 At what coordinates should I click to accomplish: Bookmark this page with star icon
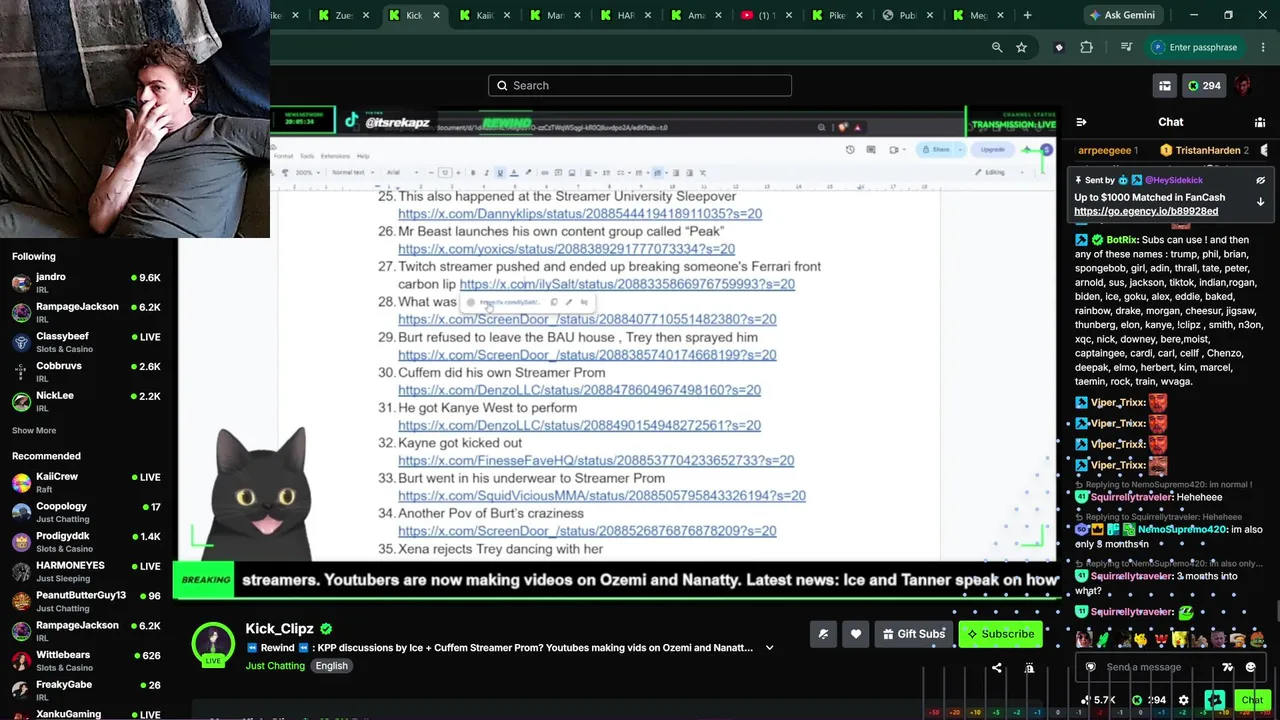click(1021, 47)
